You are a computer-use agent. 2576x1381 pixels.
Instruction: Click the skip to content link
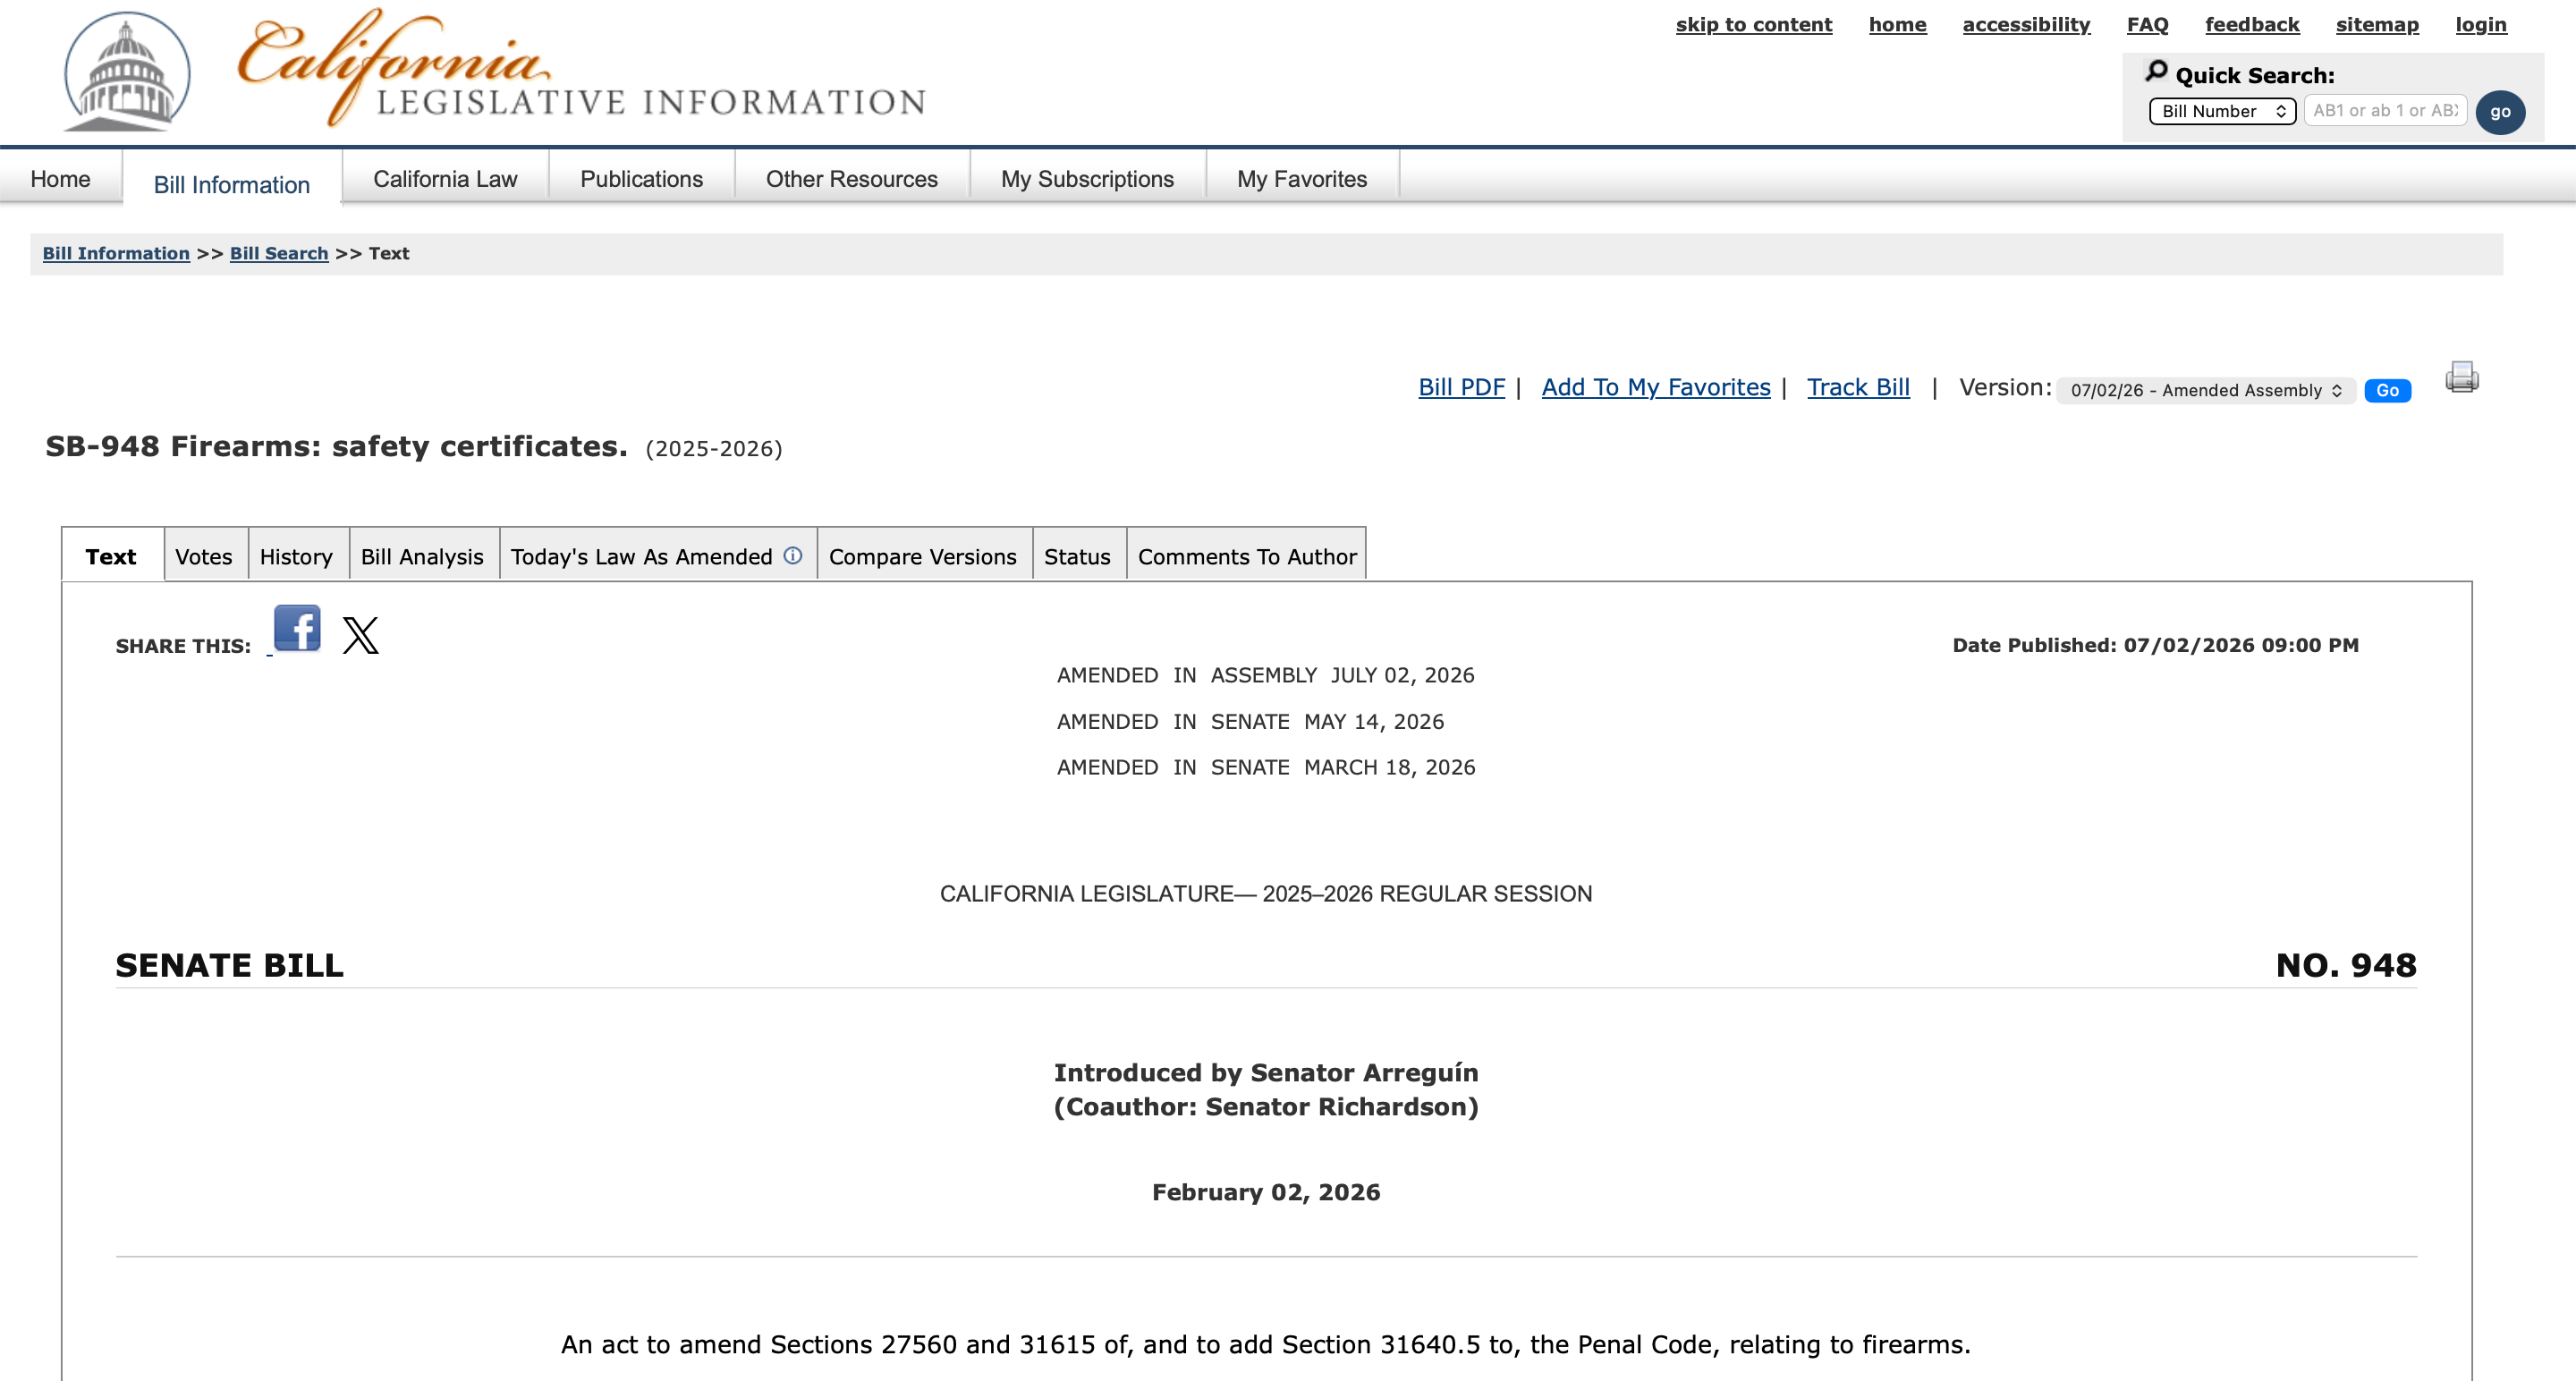(1754, 24)
